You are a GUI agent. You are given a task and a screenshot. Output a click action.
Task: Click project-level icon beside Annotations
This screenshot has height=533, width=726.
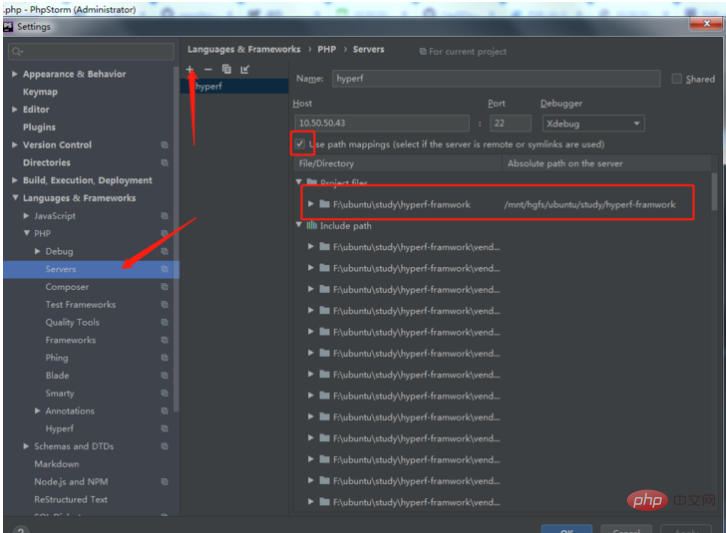(x=164, y=411)
